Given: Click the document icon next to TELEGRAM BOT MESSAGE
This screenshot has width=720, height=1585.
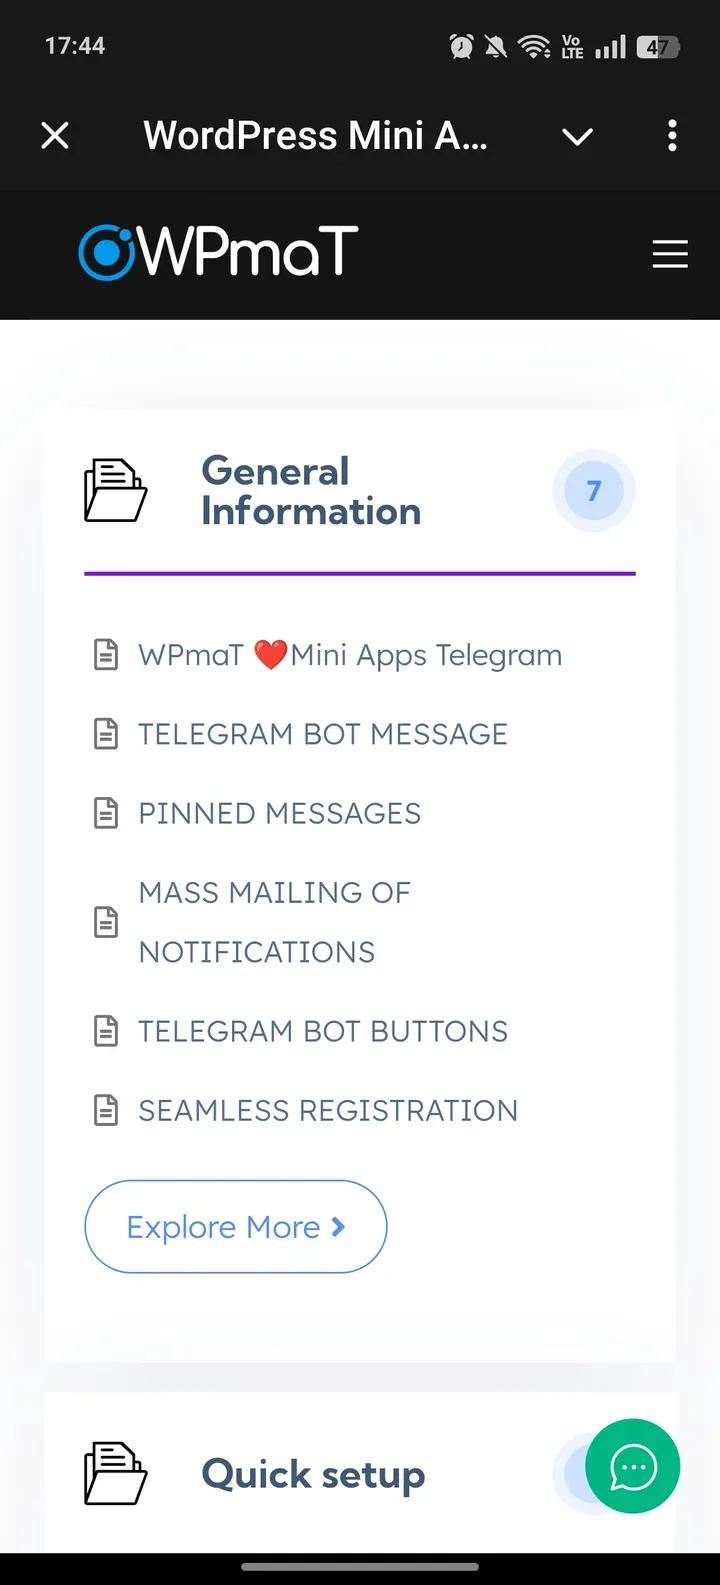Looking at the screenshot, I should click(106, 733).
